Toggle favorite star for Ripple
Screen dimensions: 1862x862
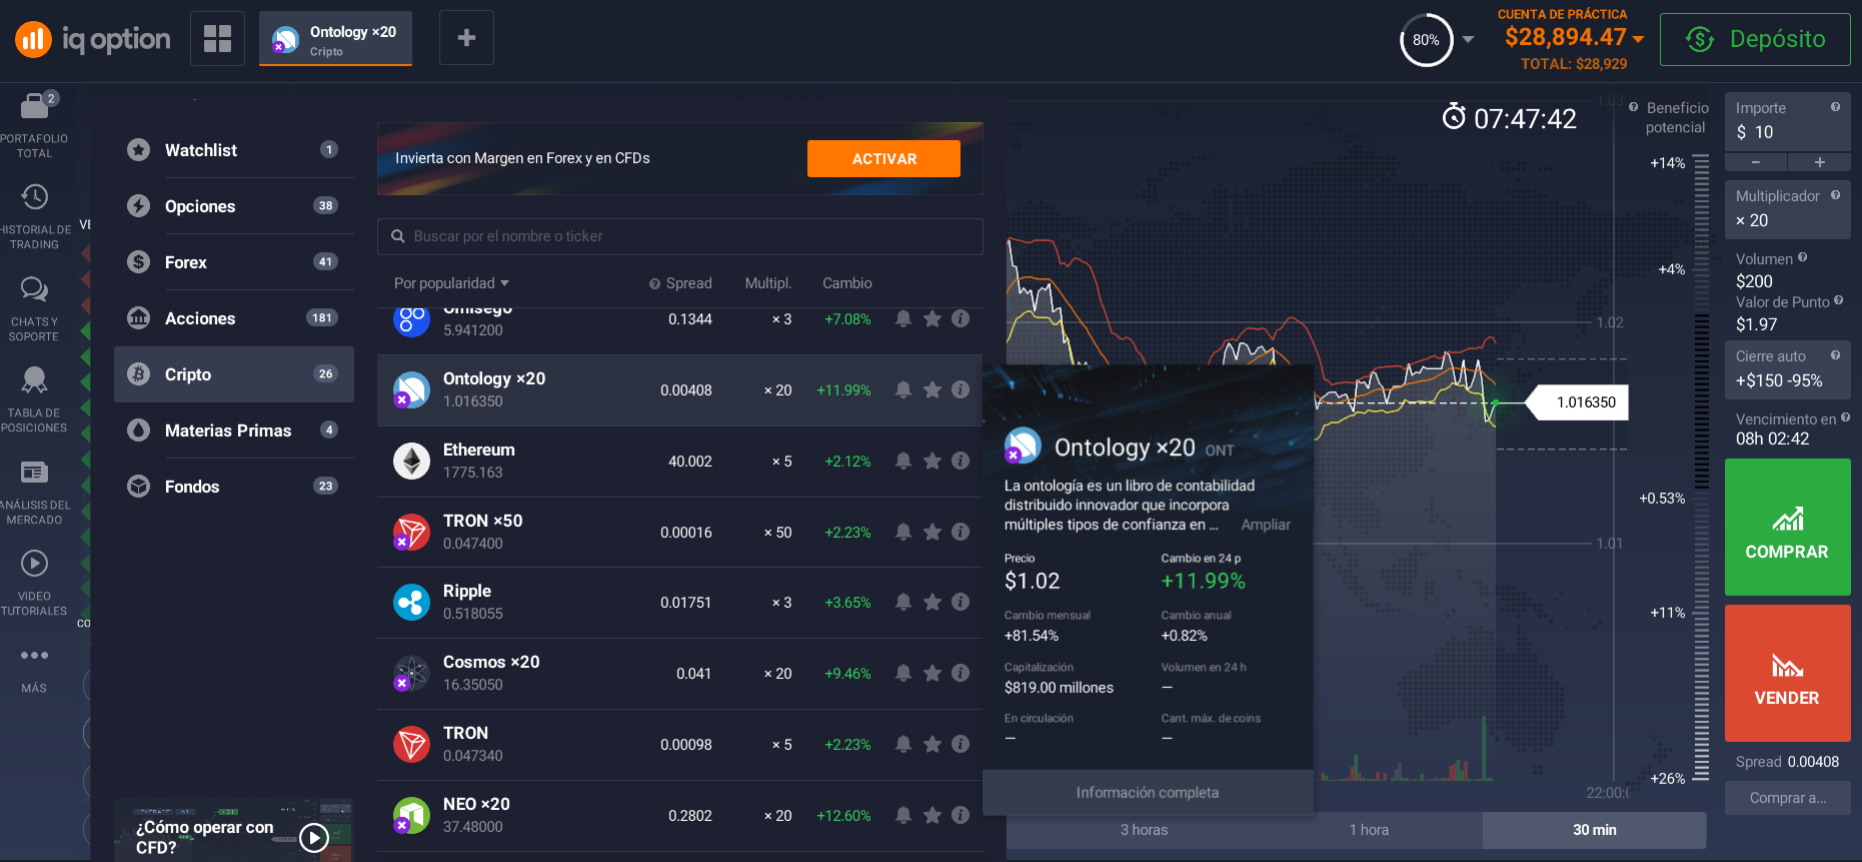[932, 602]
